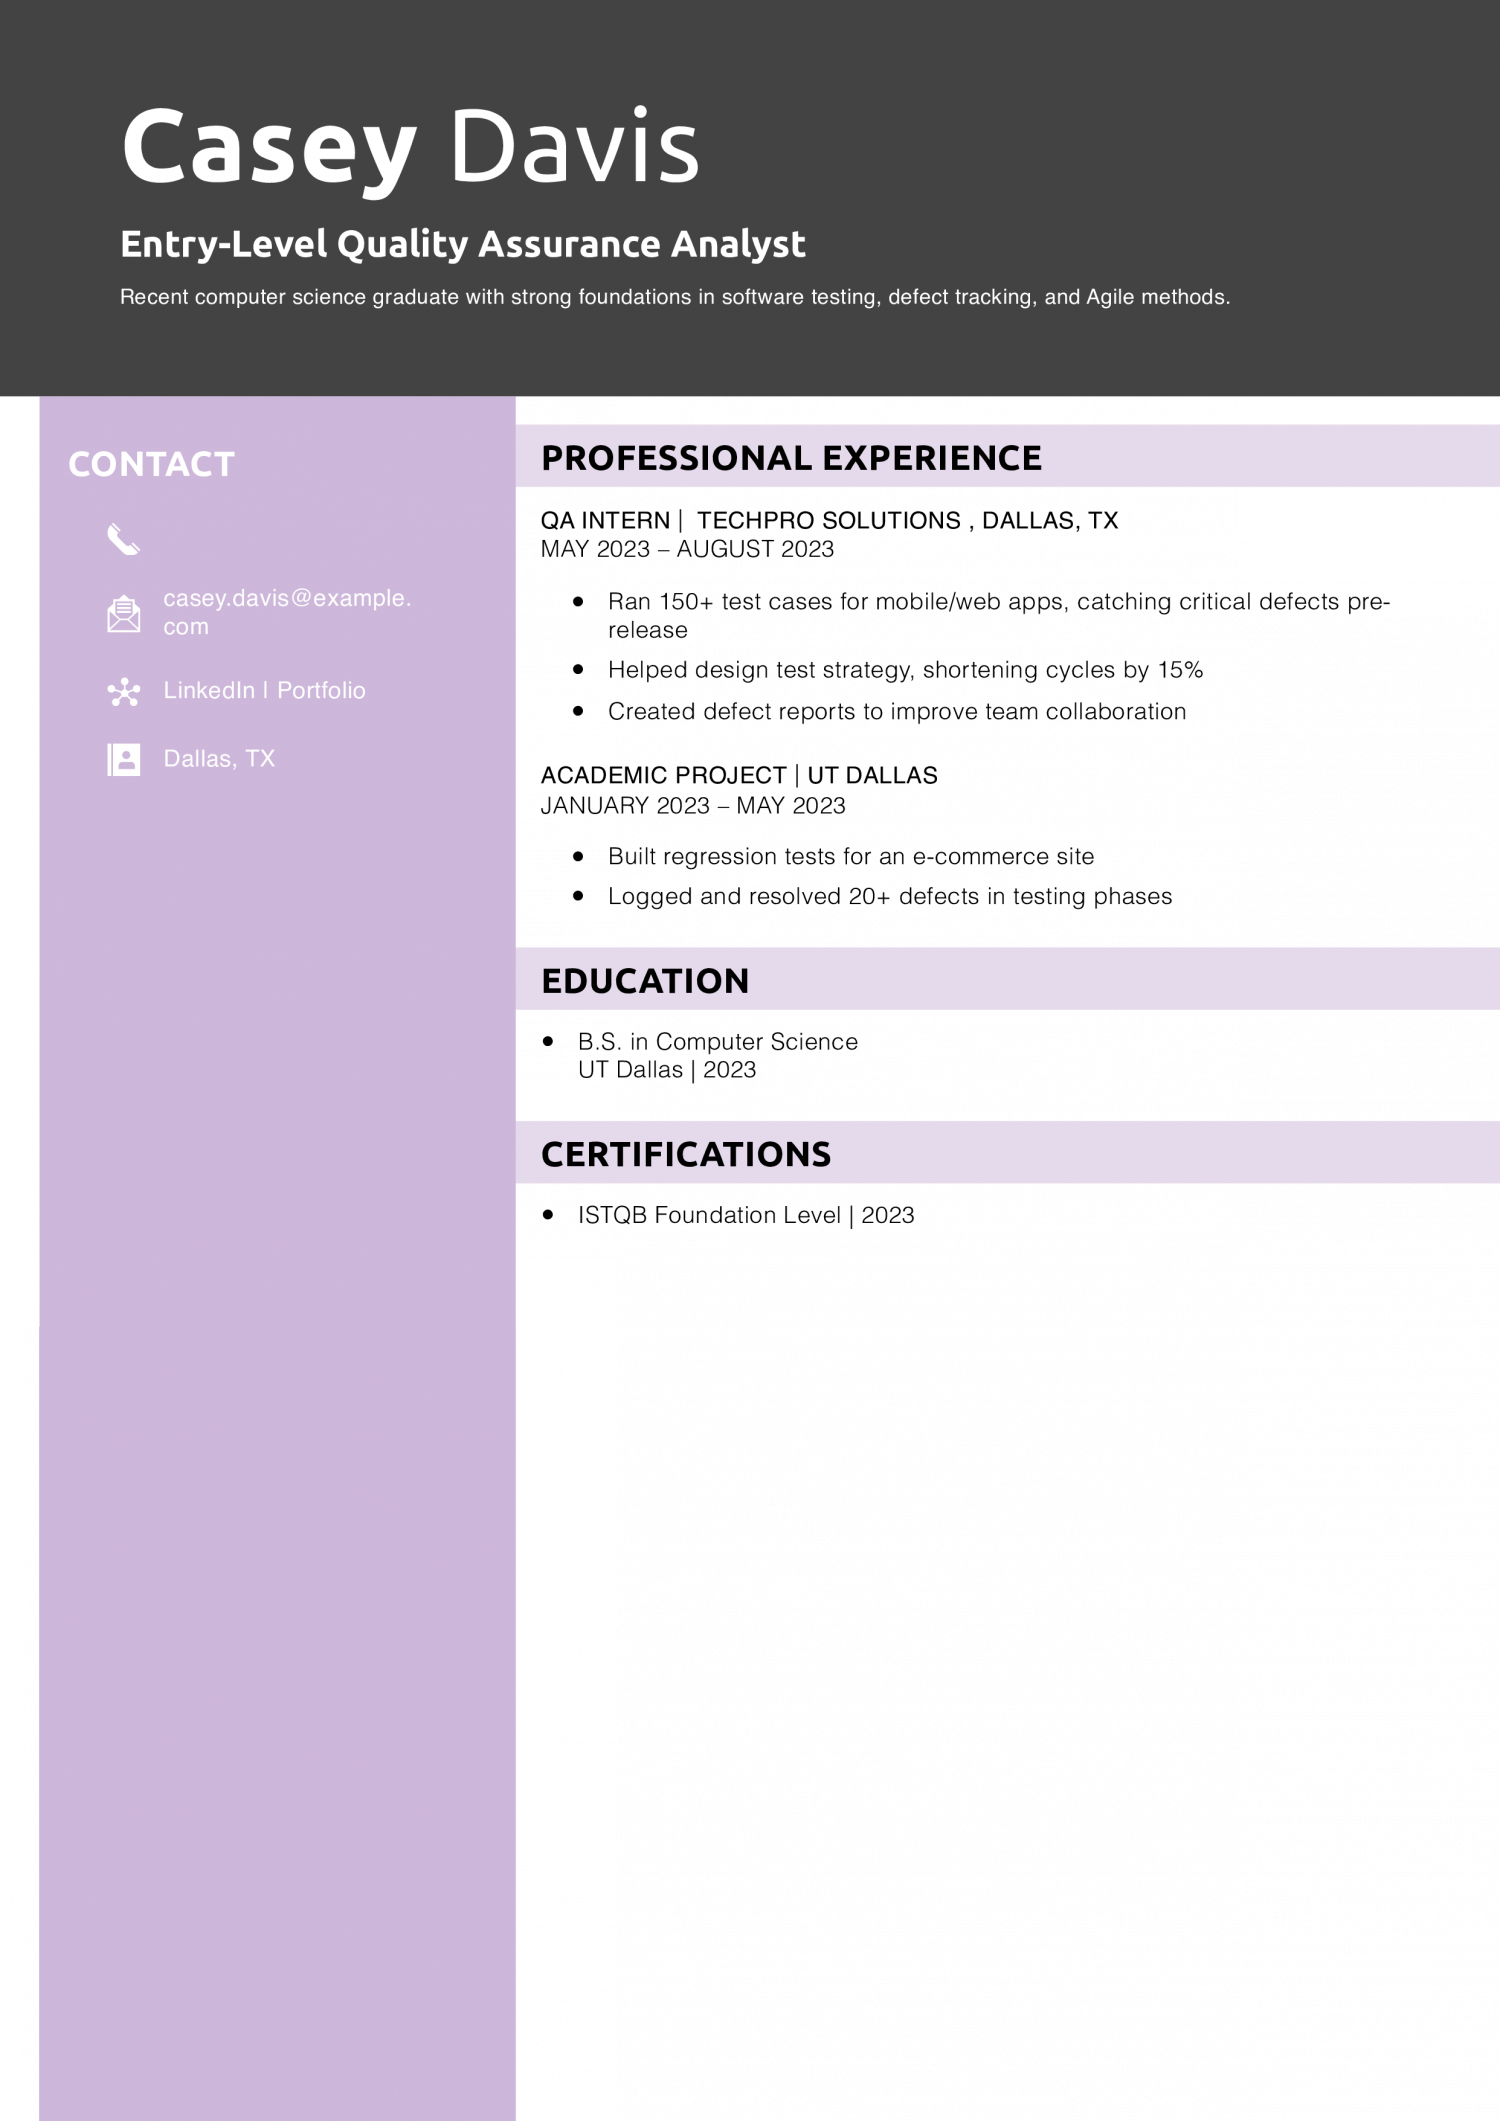1500x2121 pixels.
Task: Click the address book icon beside Dallas
Action: (x=123, y=760)
